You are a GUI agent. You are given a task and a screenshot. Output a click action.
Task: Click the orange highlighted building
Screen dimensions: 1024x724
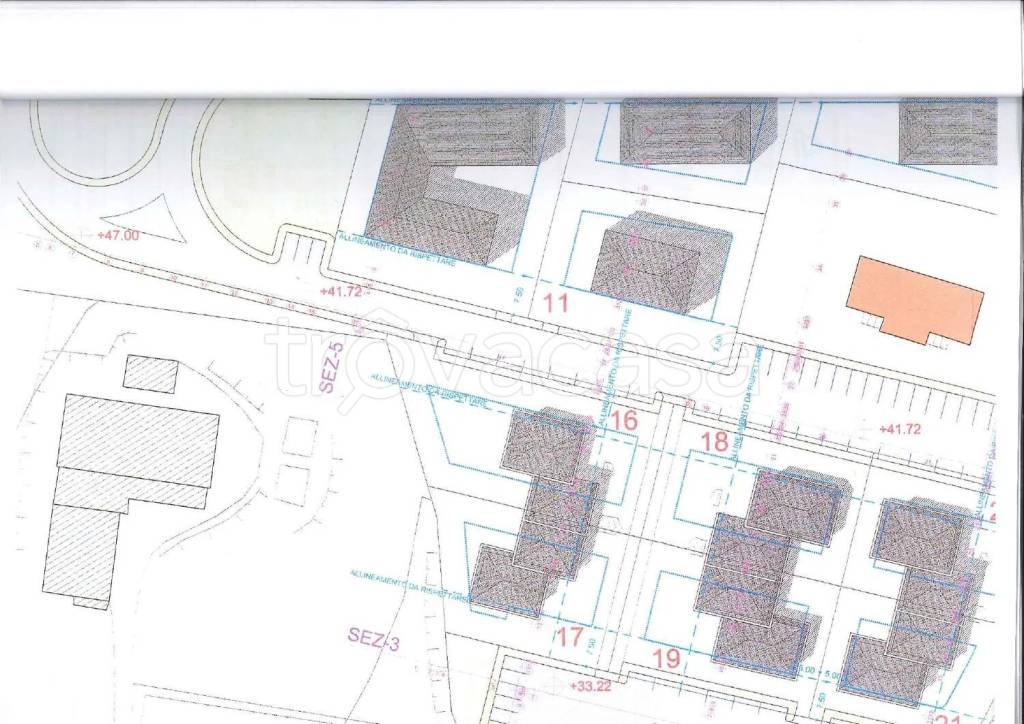point(915,299)
